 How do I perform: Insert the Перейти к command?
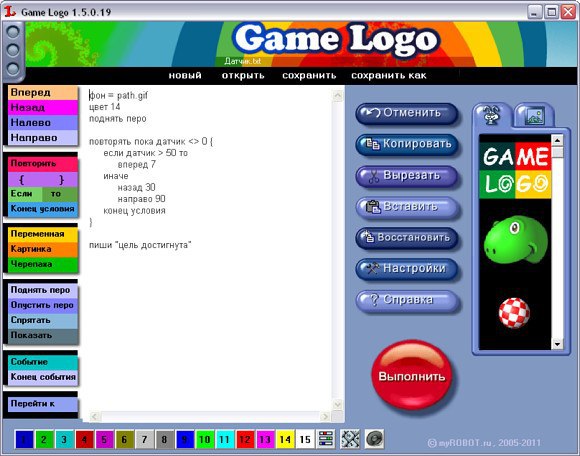point(43,404)
